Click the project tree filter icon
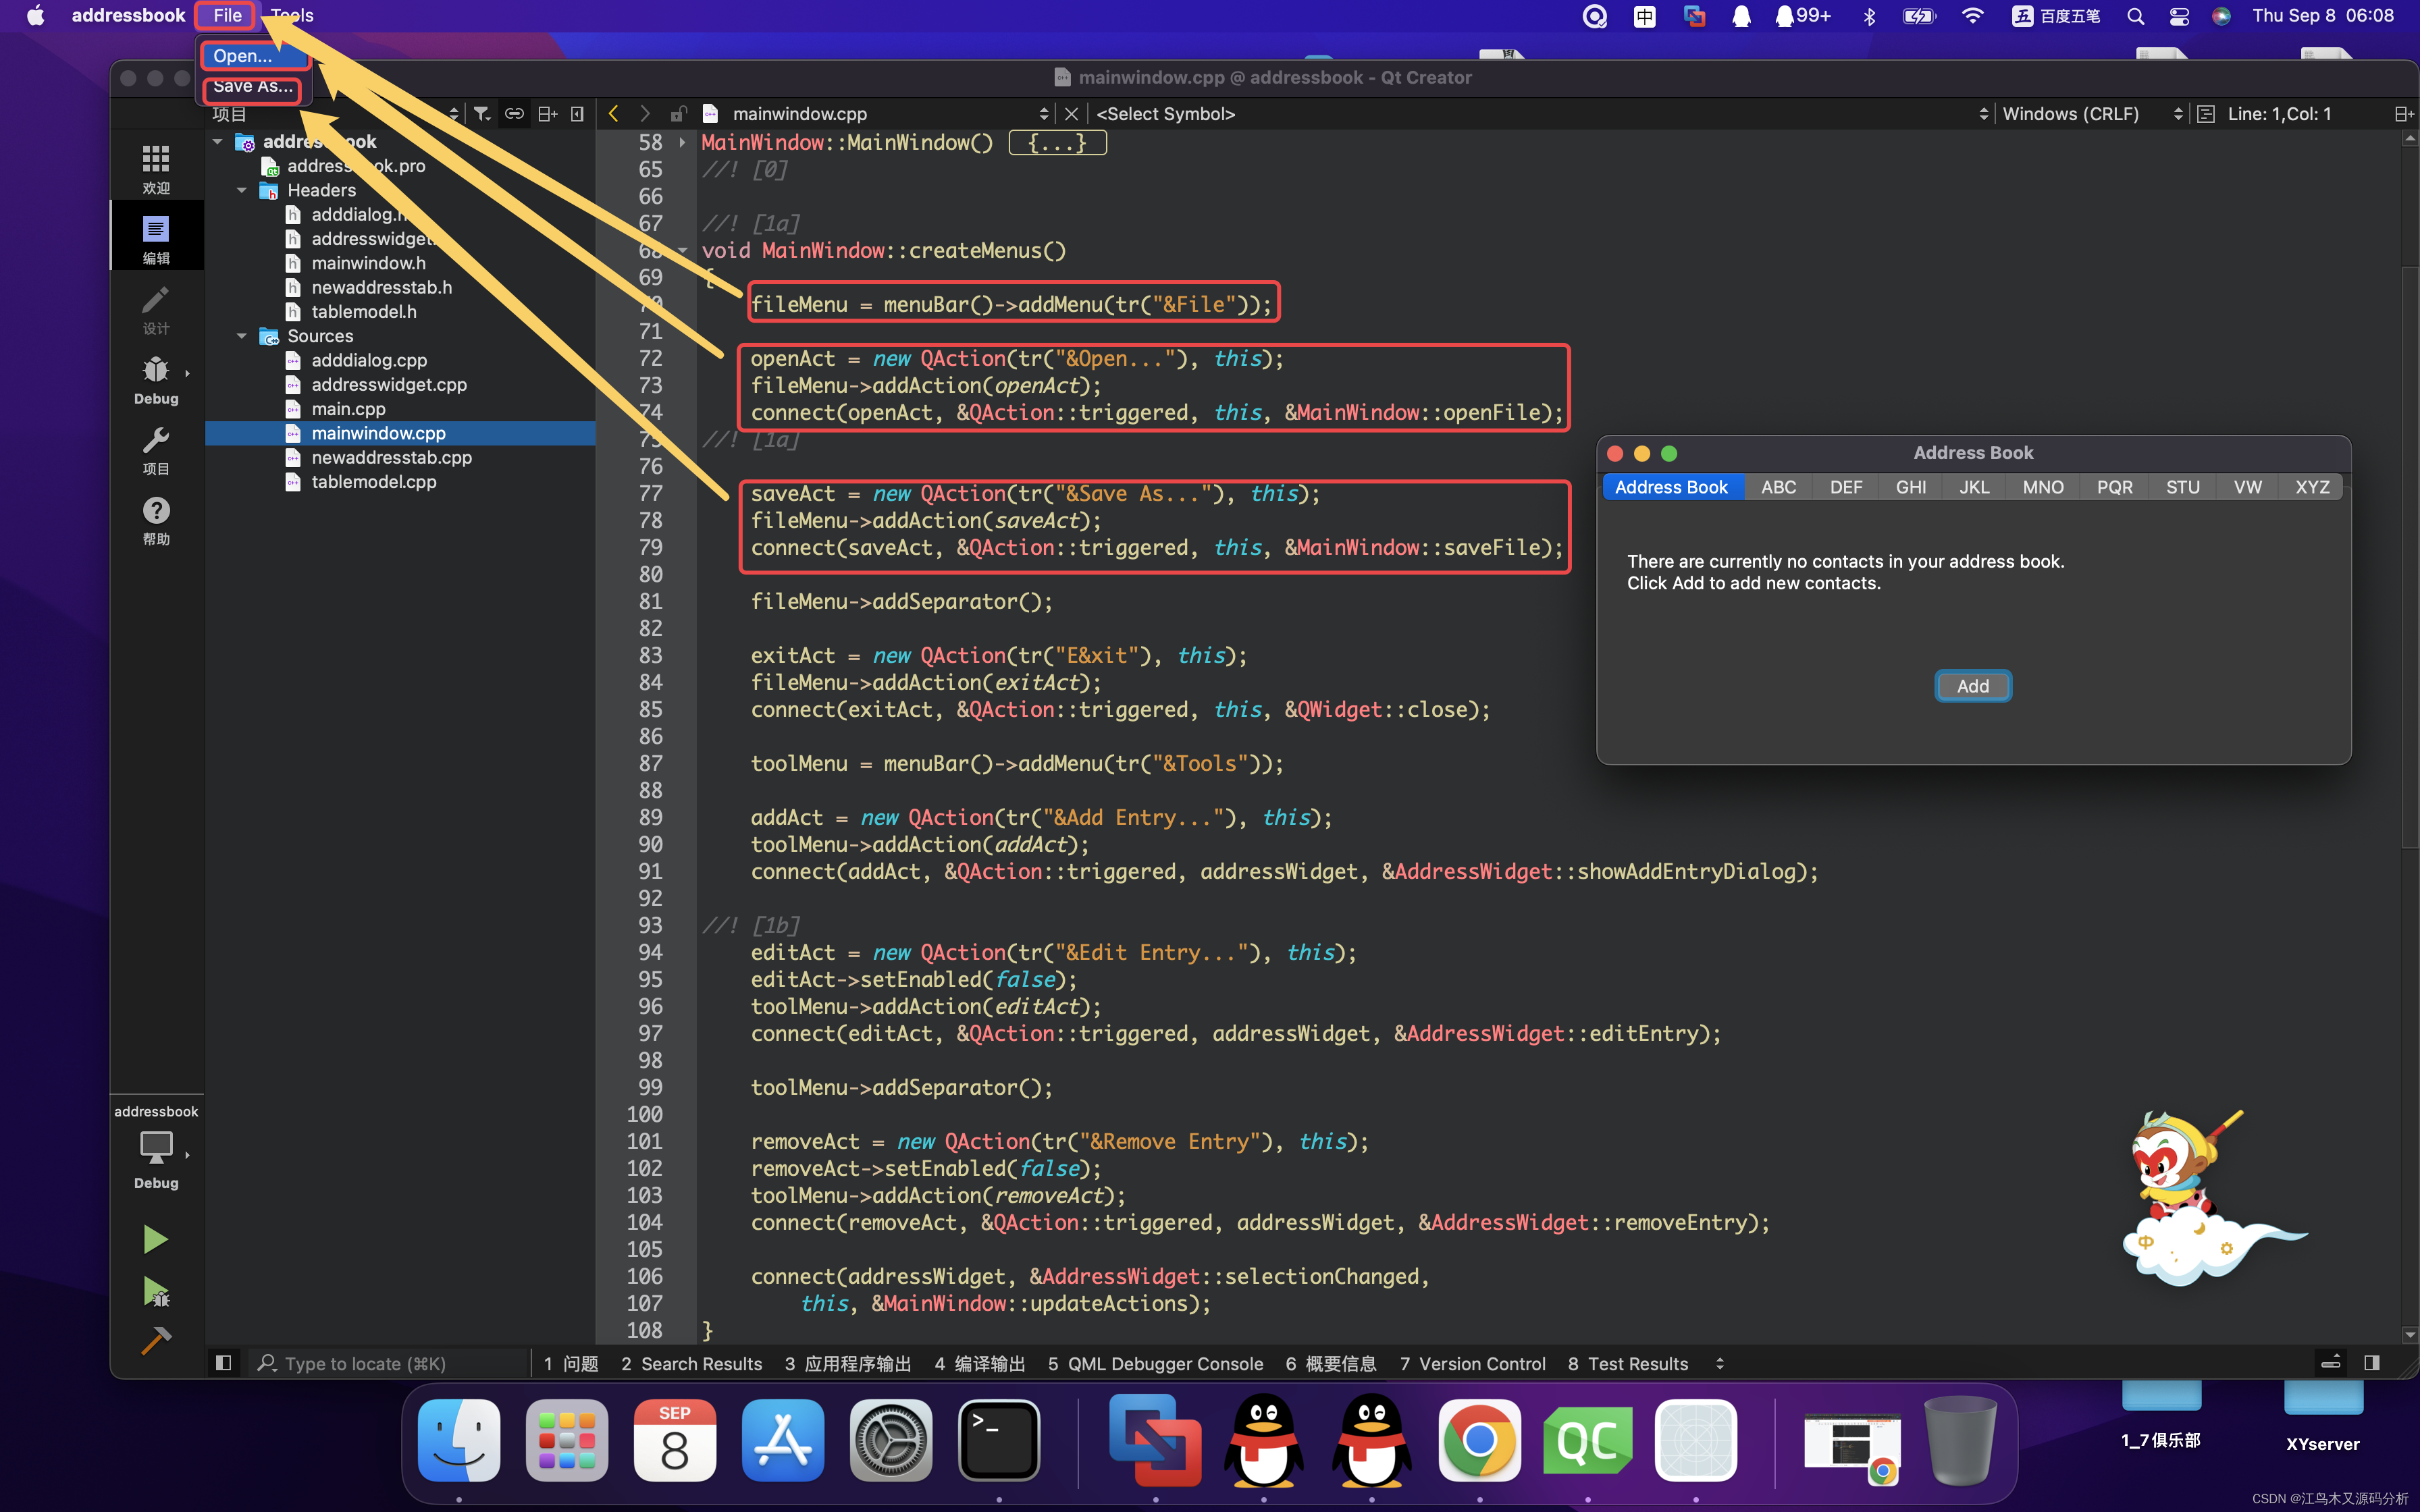The width and height of the screenshot is (2420, 1512). (x=482, y=114)
